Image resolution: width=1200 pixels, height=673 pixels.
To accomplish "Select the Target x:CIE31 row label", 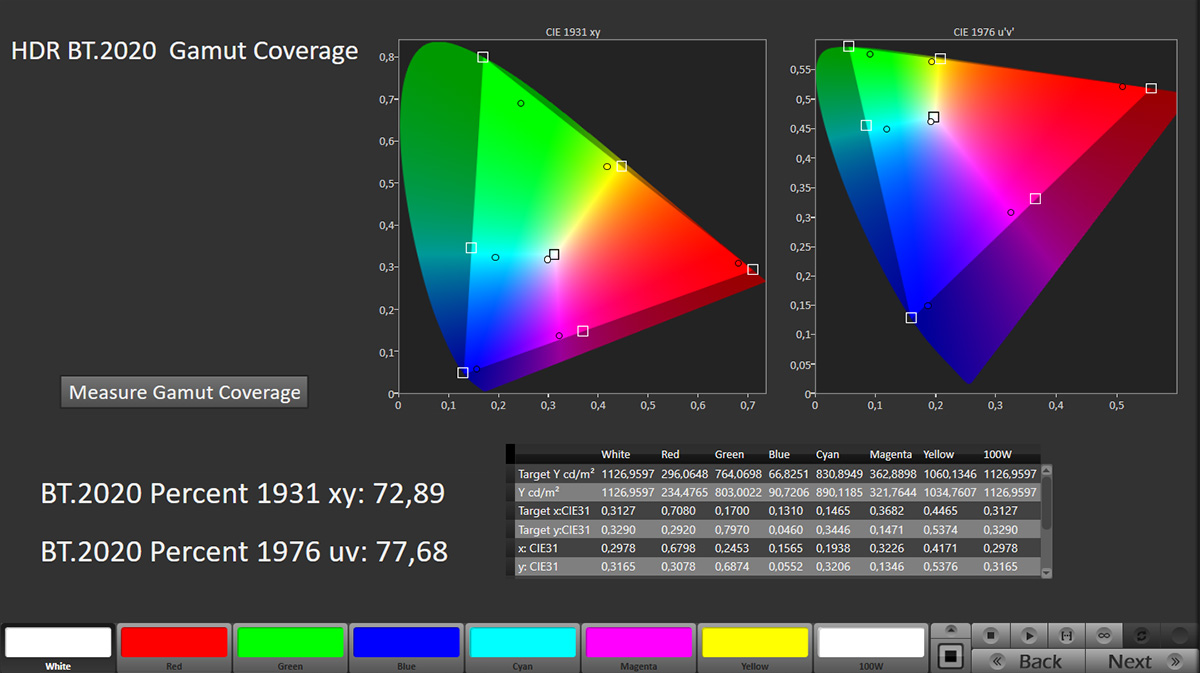I will coord(554,511).
